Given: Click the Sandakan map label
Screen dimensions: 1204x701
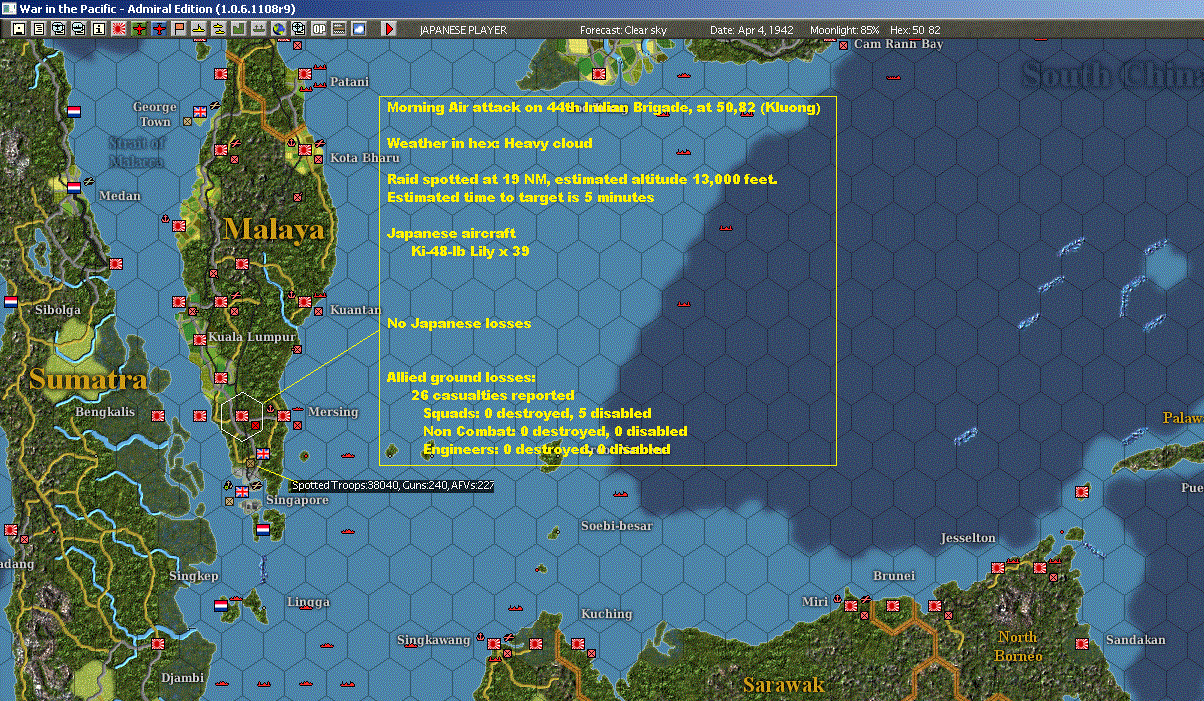Looking at the screenshot, I should click(1137, 639).
